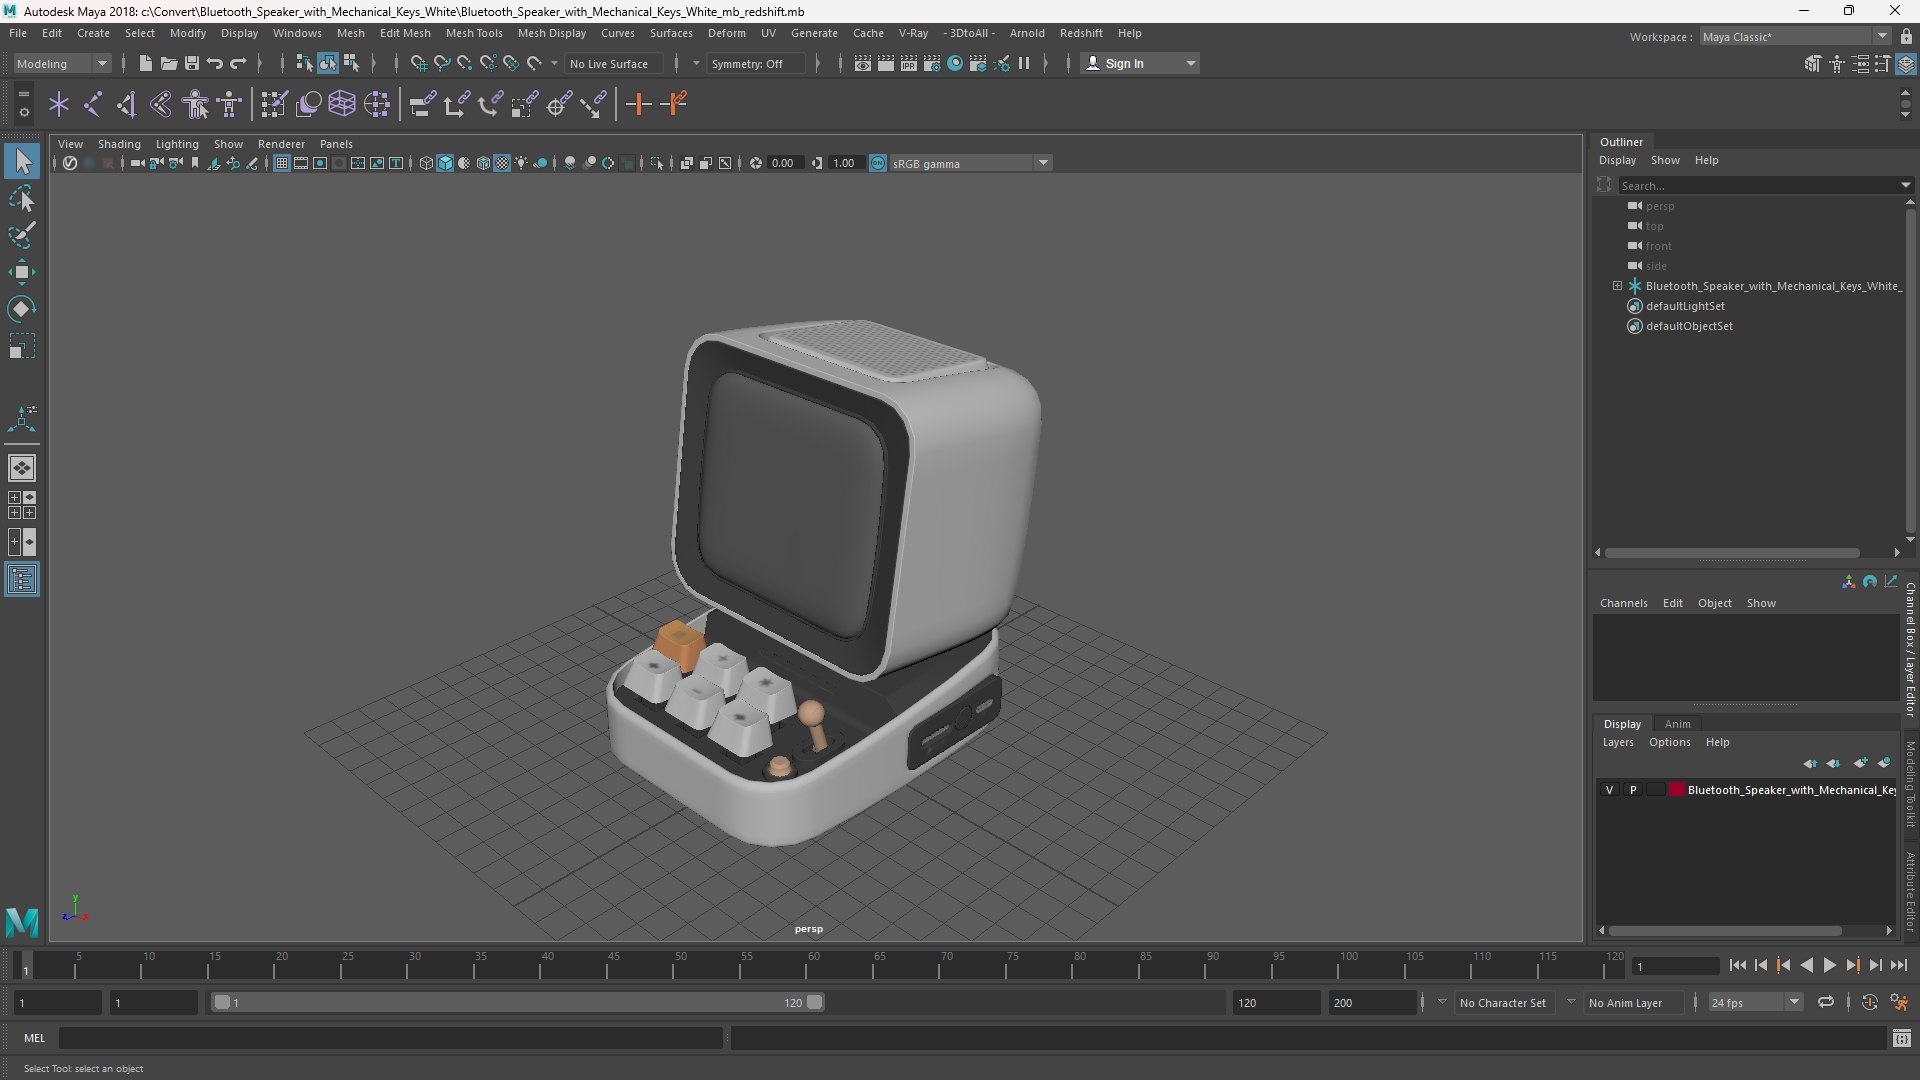Activate the Rotate tool
1920x1080 pixels.
pyautogui.click(x=22, y=309)
